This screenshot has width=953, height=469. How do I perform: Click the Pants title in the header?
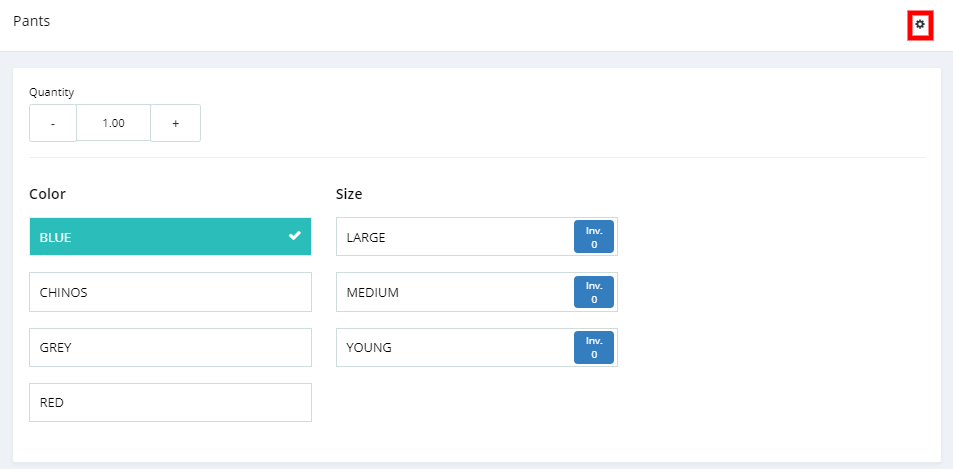[x=32, y=21]
